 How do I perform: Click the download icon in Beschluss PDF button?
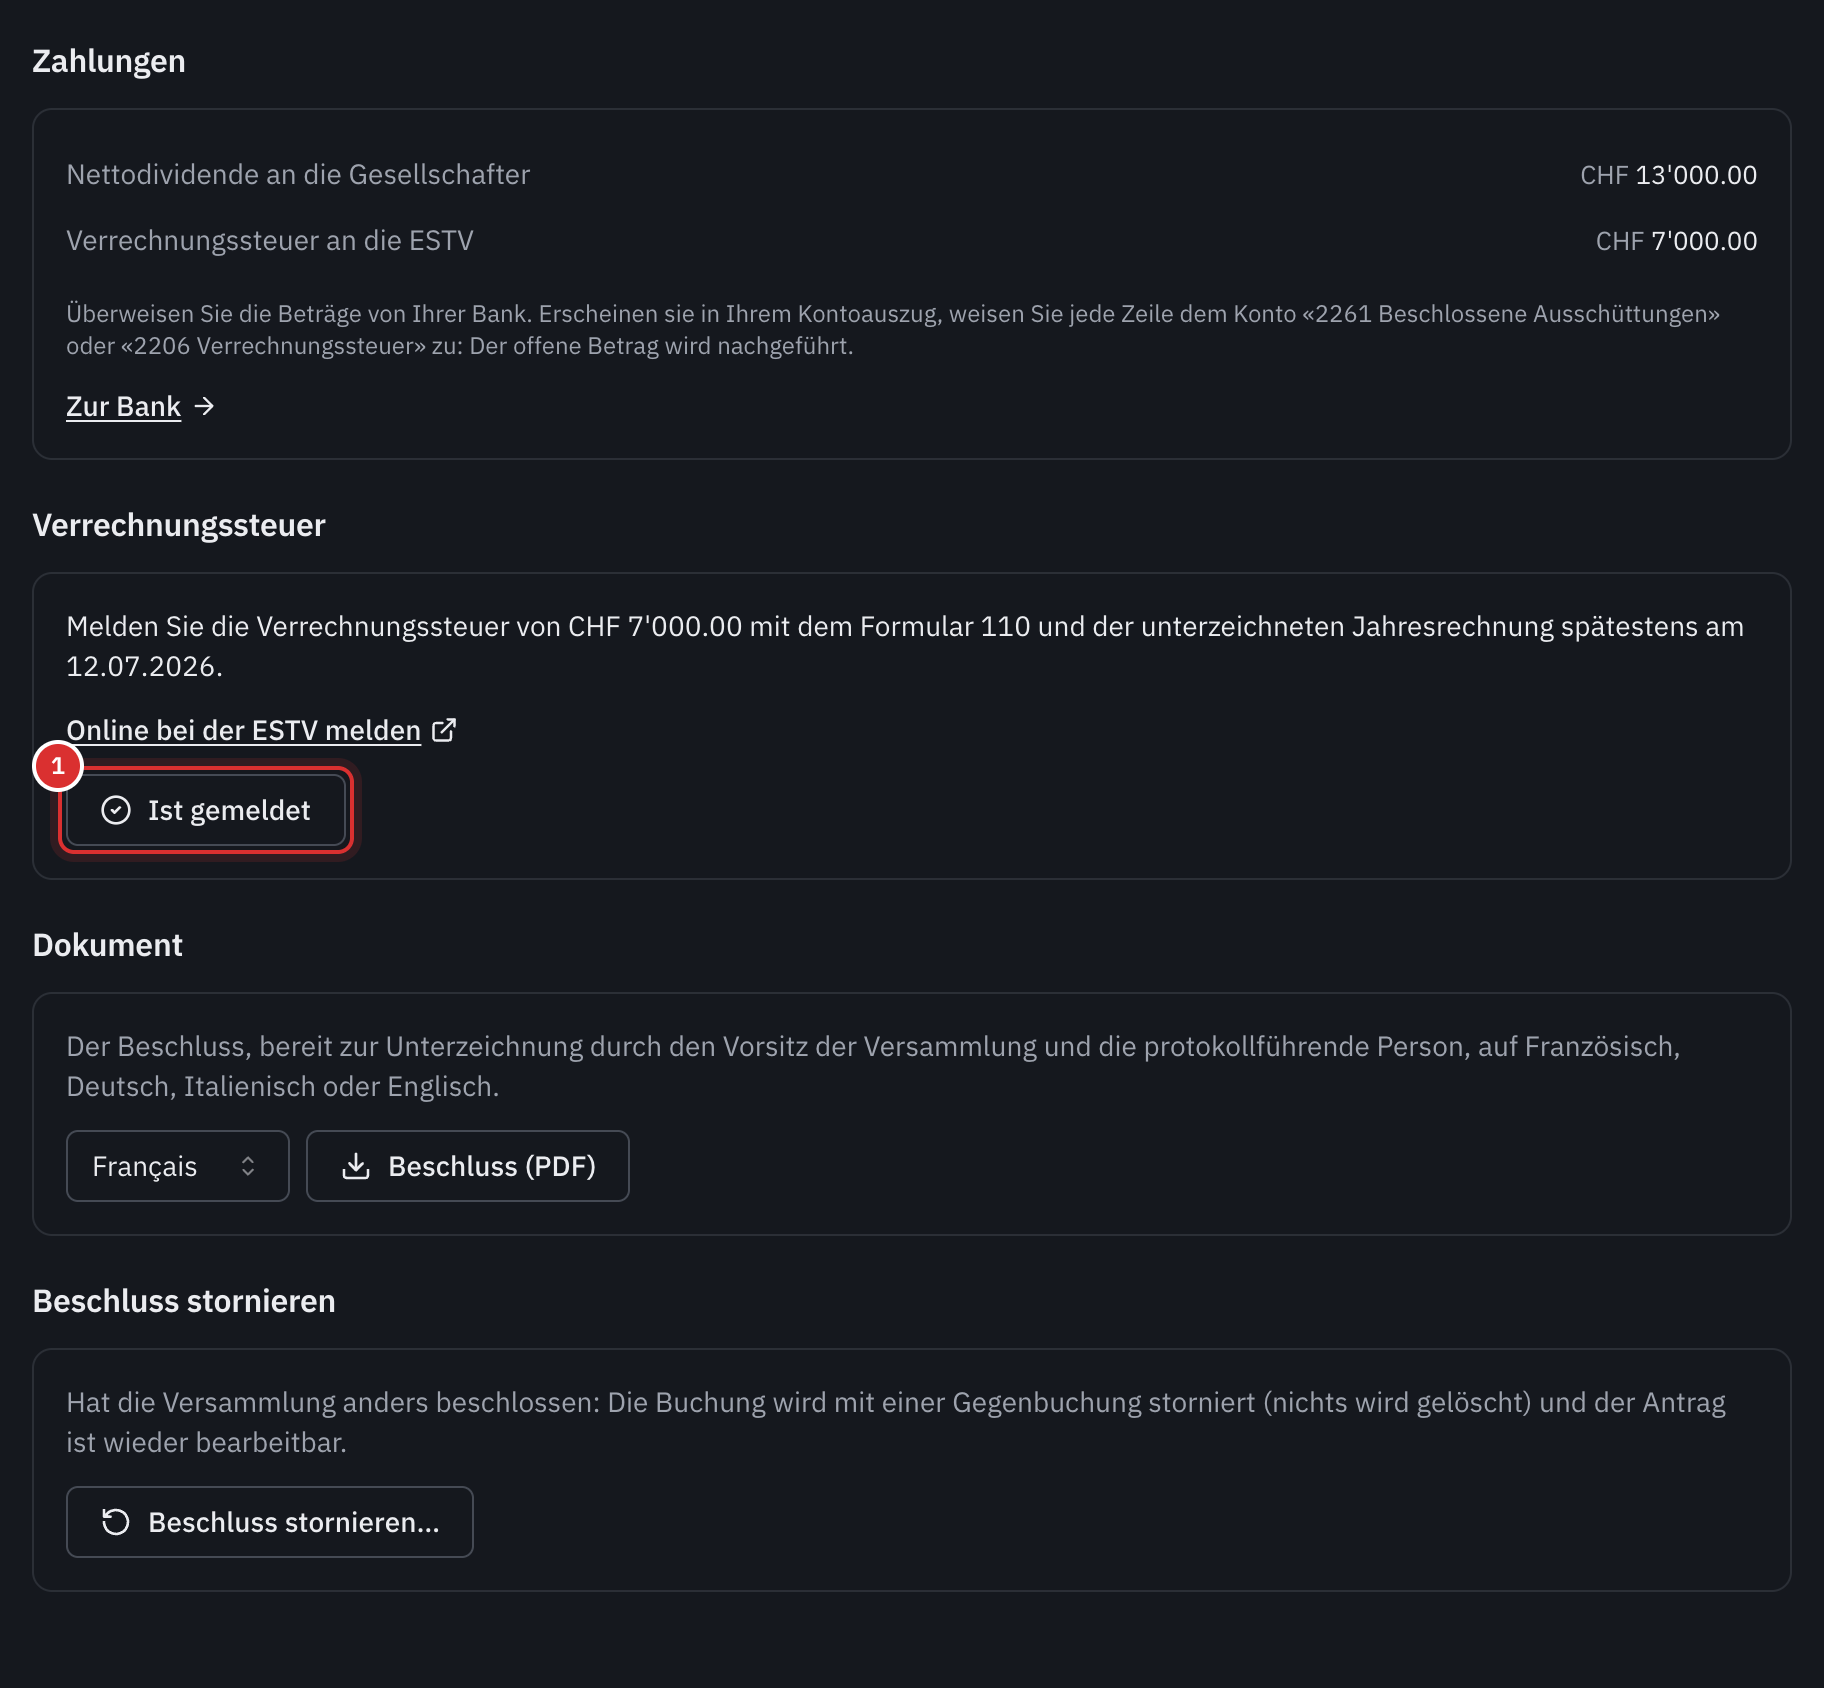coord(356,1166)
